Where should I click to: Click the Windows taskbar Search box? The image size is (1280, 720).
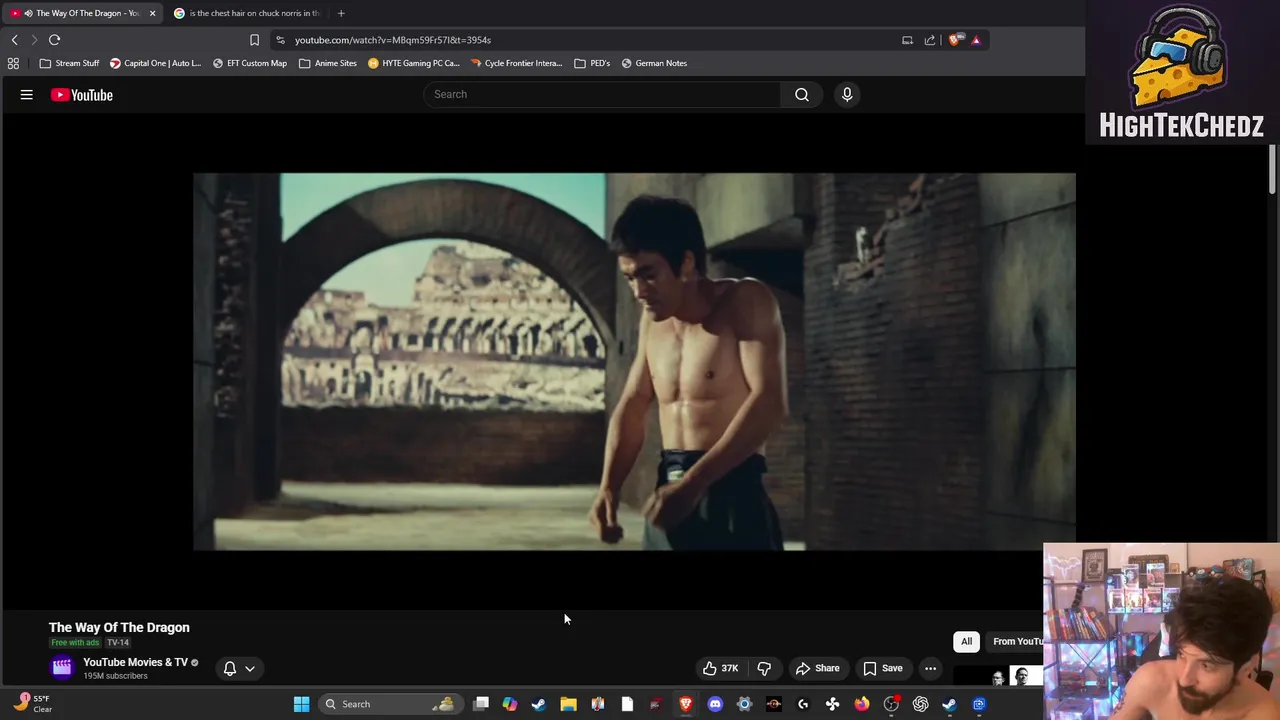(389, 704)
